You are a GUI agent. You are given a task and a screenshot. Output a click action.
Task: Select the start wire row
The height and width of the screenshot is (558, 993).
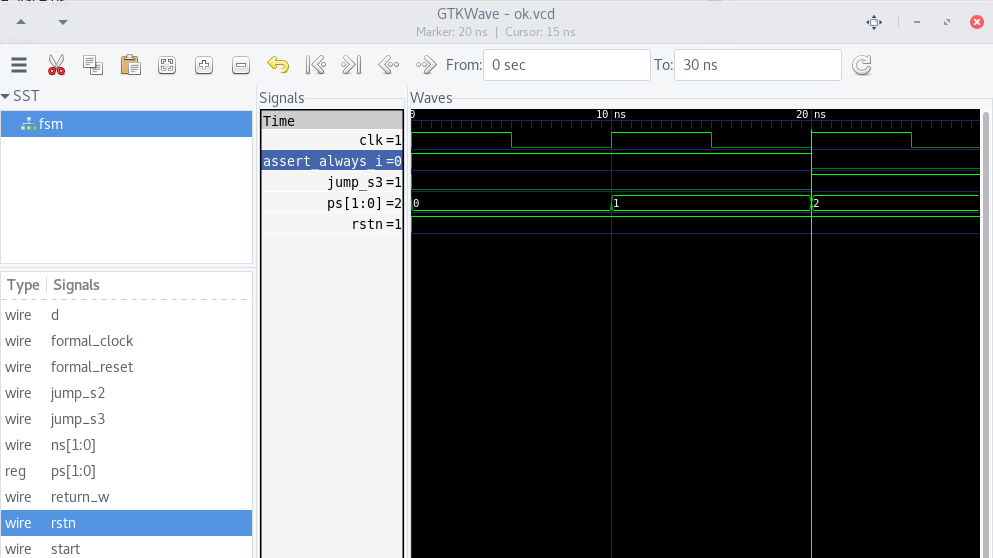[x=127, y=548]
